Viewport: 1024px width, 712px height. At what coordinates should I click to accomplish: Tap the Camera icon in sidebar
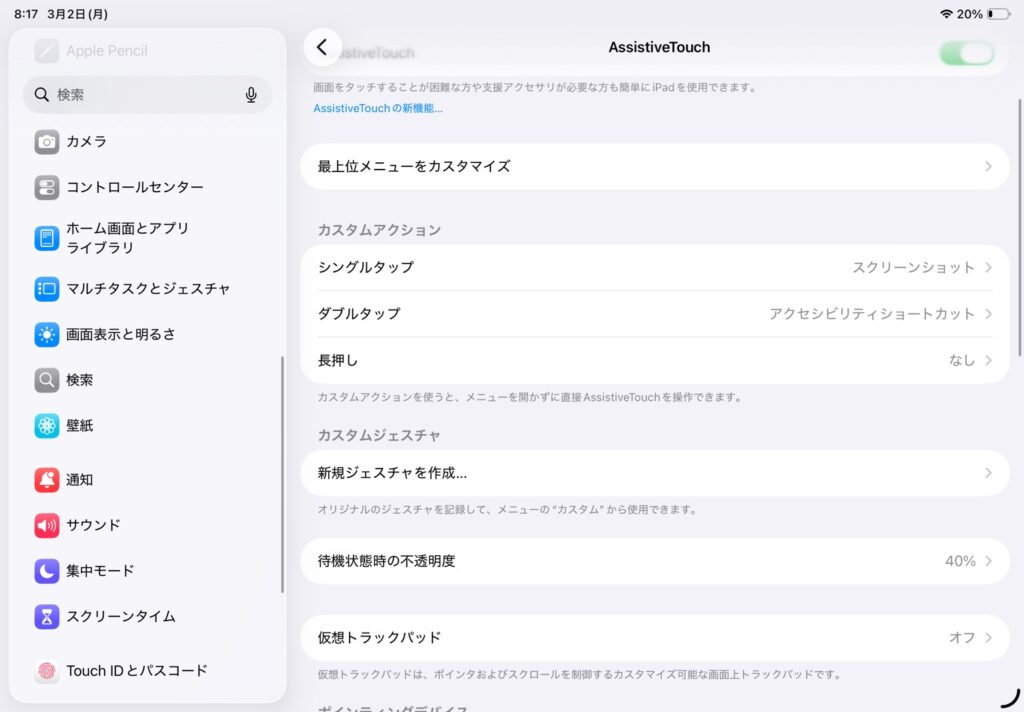point(47,142)
